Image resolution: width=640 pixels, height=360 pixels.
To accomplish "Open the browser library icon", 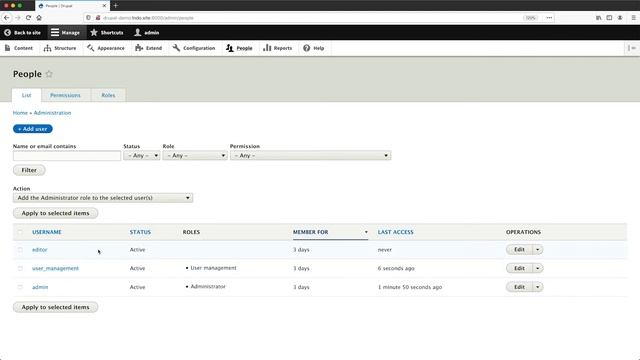I will (598, 18).
